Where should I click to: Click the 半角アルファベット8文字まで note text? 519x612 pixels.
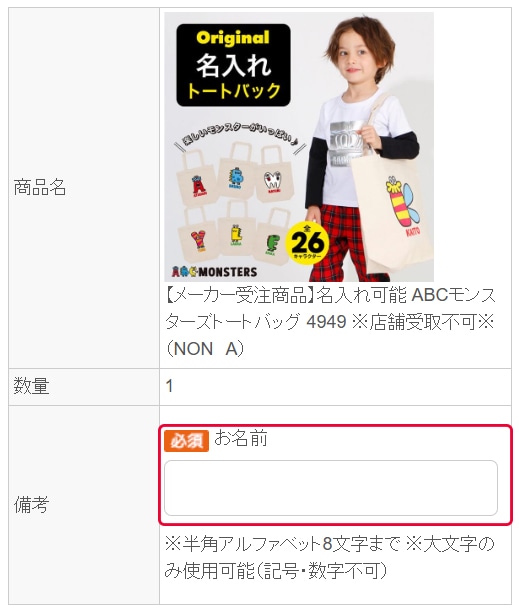pyautogui.click(x=283, y=543)
